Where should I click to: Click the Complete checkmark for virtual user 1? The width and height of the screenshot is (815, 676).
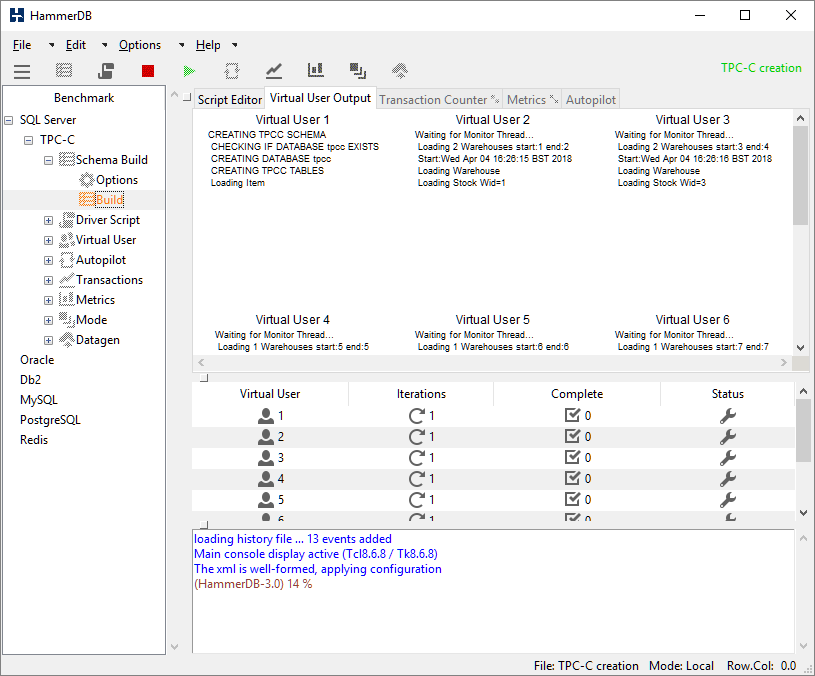coord(572,415)
